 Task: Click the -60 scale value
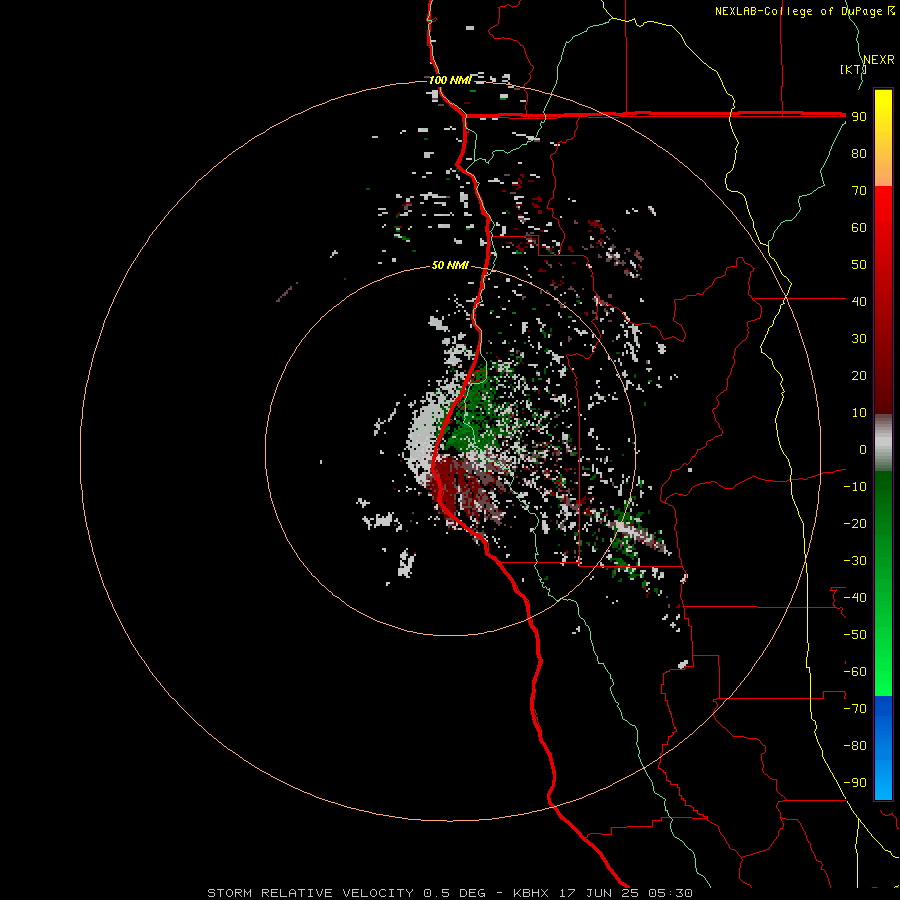tap(855, 672)
